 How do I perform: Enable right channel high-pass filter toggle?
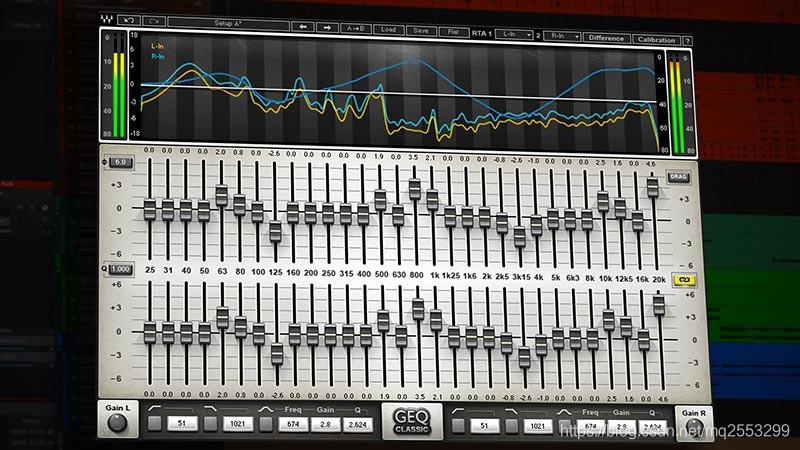tap(458, 426)
